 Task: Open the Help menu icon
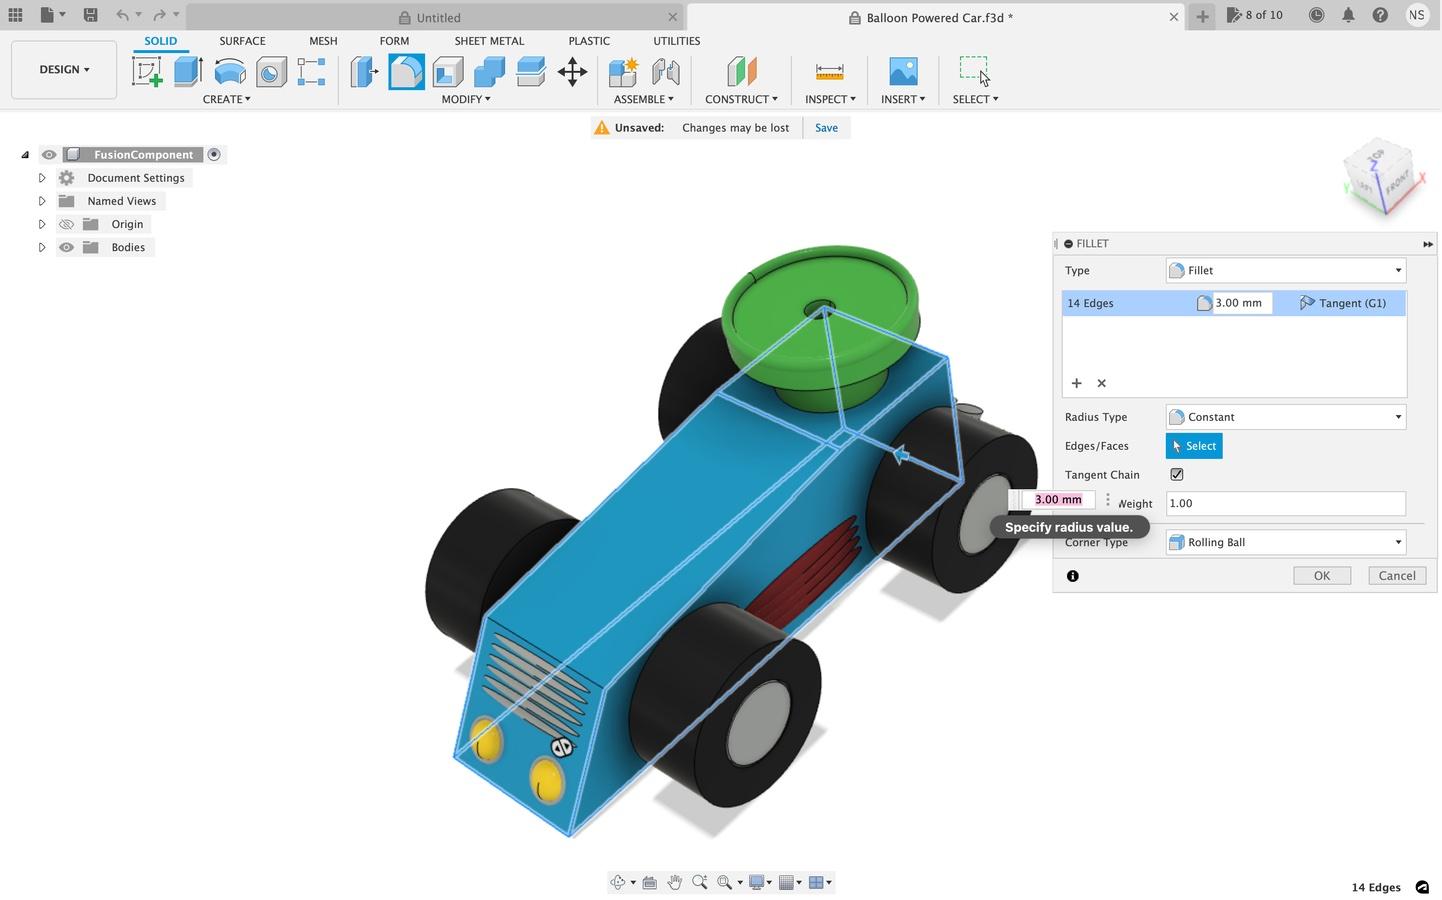(x=1380, y=15)
